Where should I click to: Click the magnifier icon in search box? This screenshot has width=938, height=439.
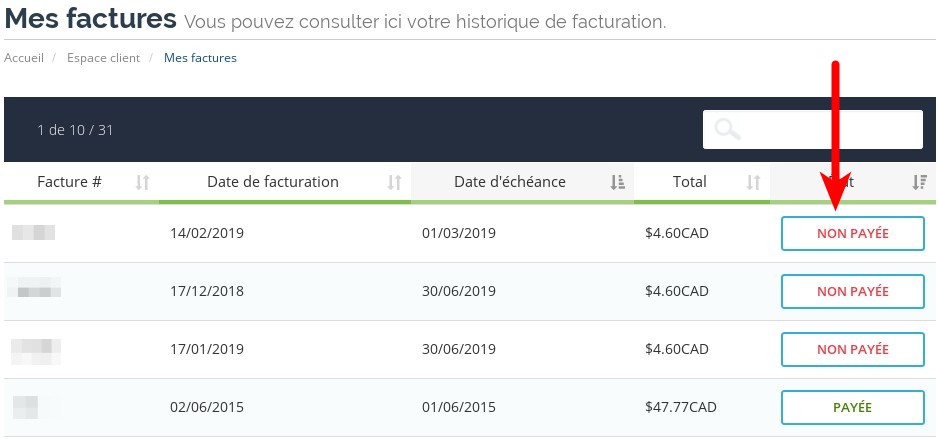click(727, 129)
